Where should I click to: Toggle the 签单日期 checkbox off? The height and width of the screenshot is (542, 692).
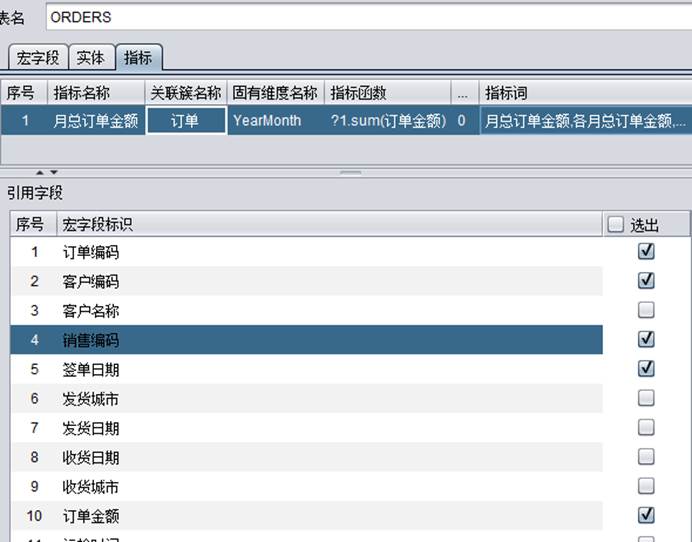[x=646, y=369]
